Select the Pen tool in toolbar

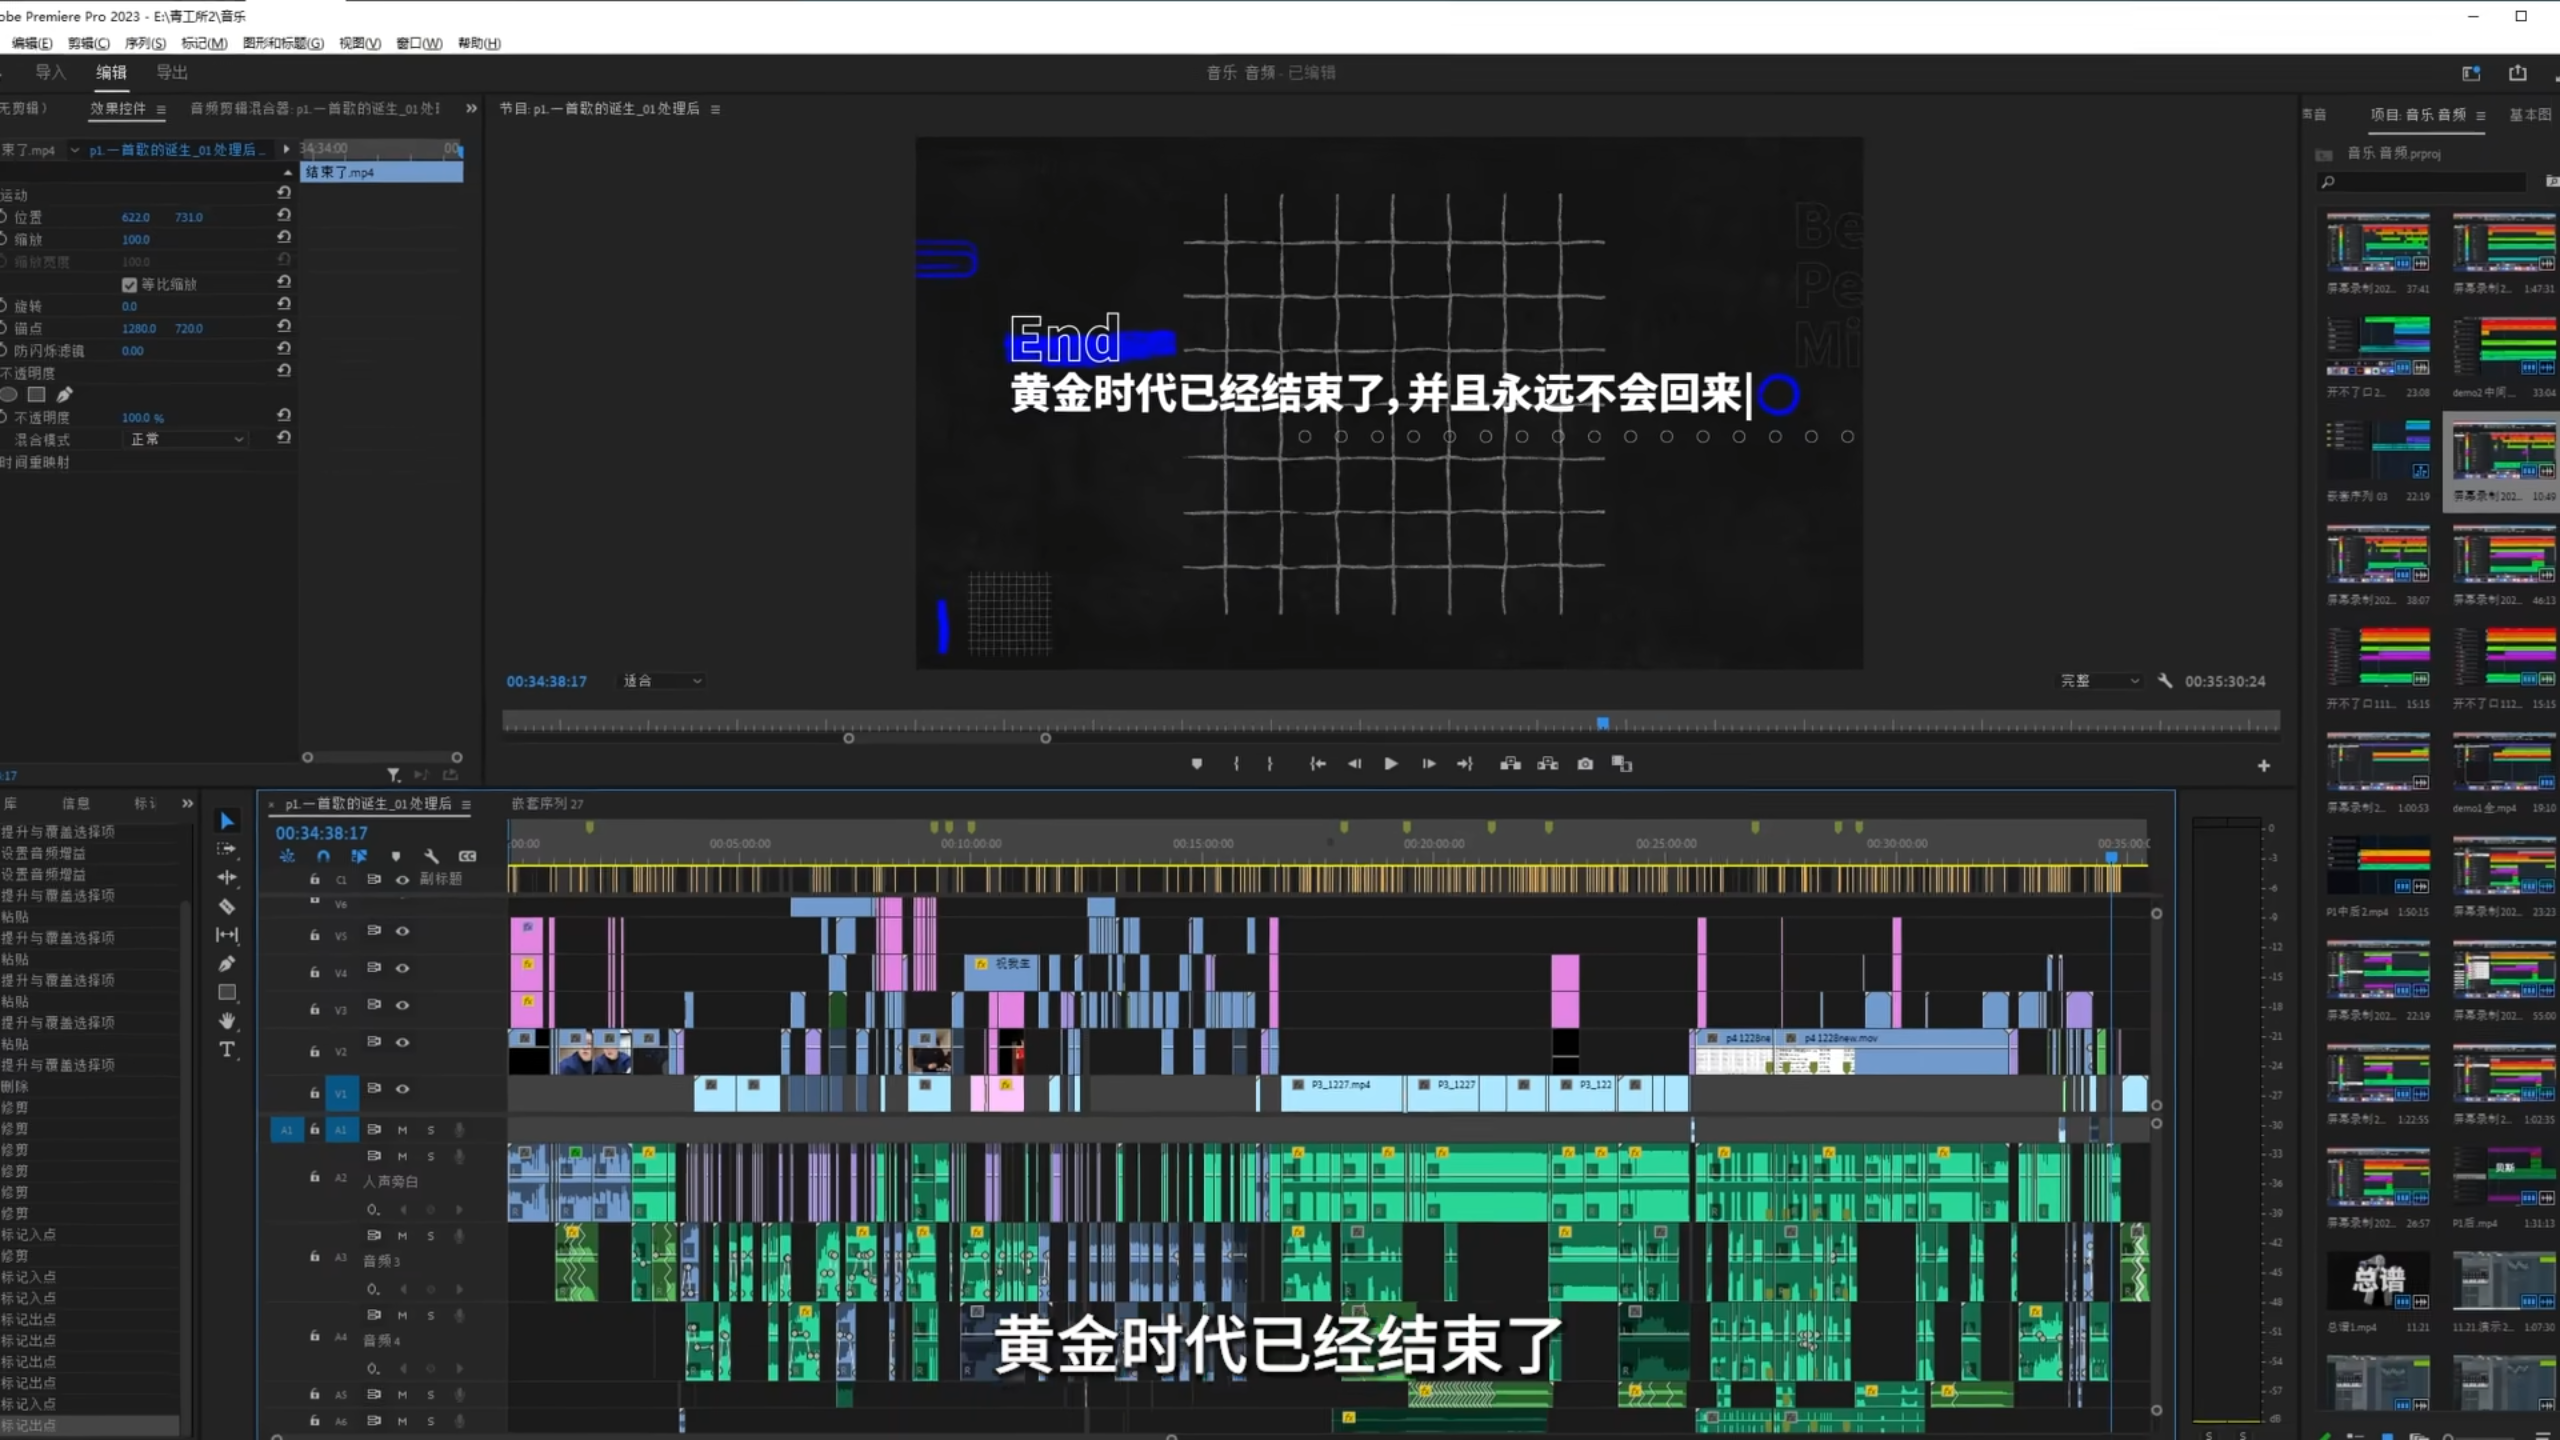coord(227,964)
